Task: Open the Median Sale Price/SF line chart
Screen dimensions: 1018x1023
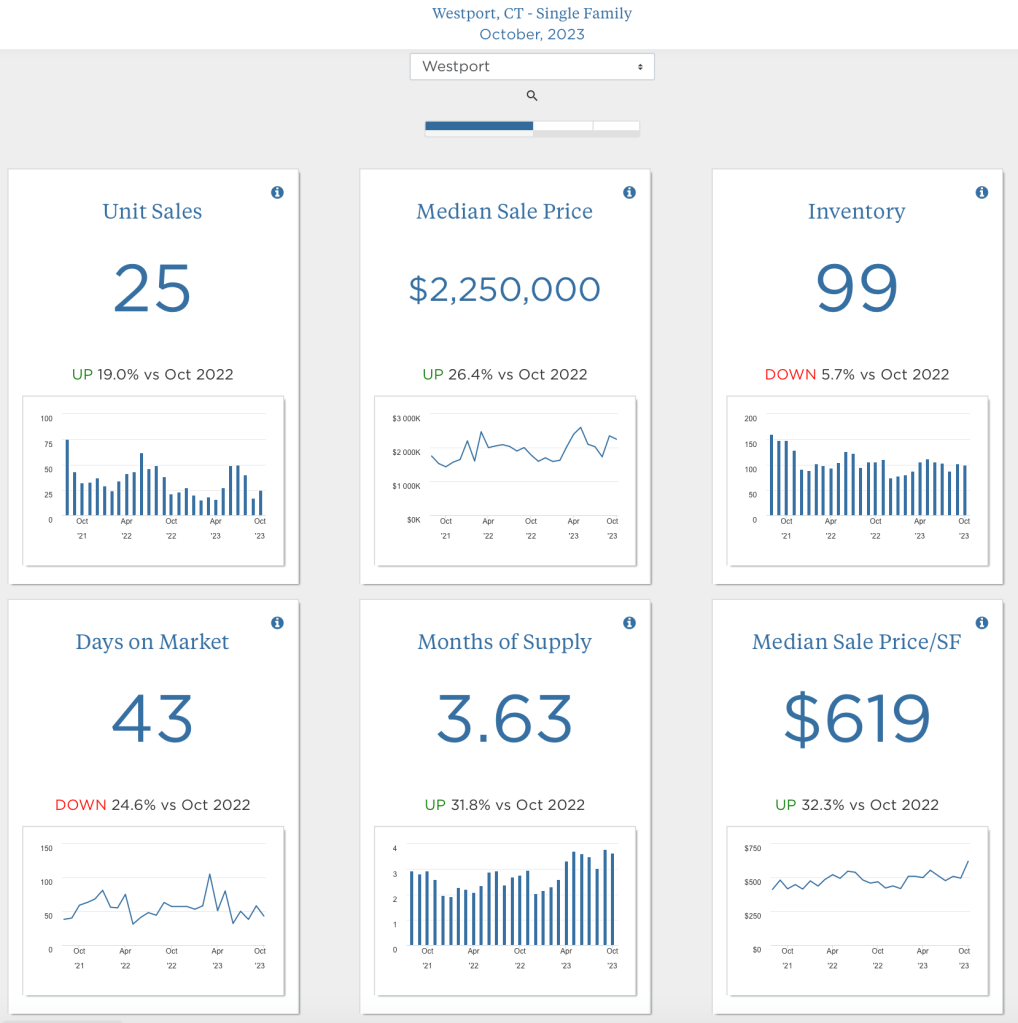Action: pyautogui.click(x=858, y=910)
